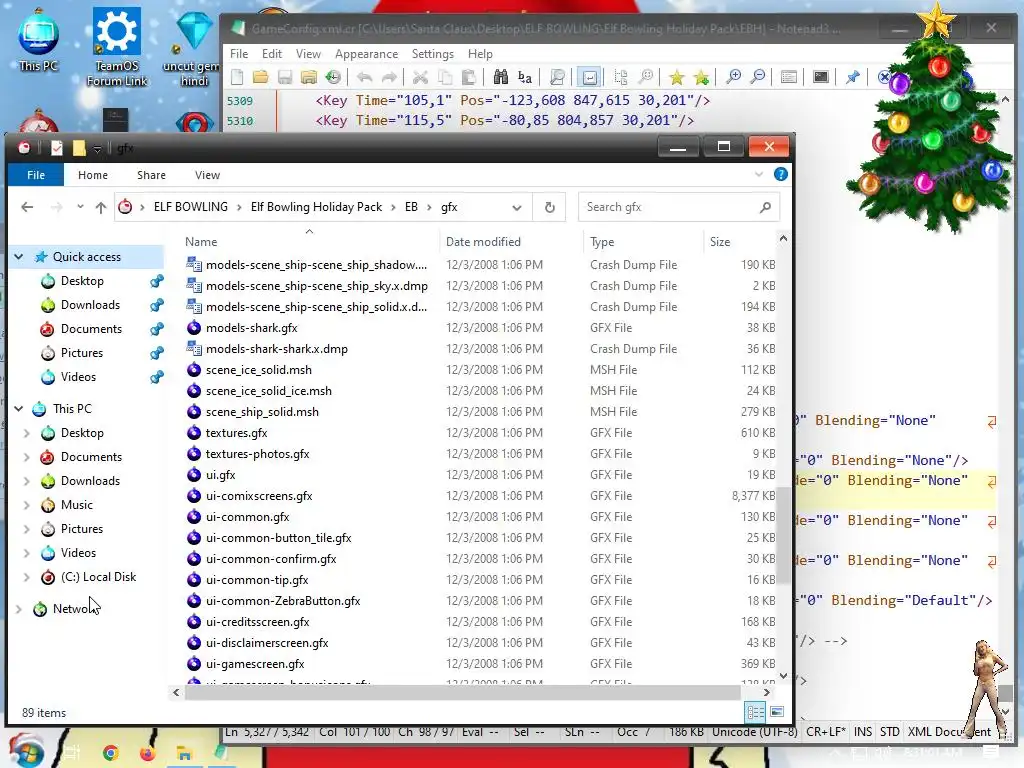Switch to the Explorer View ribbon tab

[207, 175]
